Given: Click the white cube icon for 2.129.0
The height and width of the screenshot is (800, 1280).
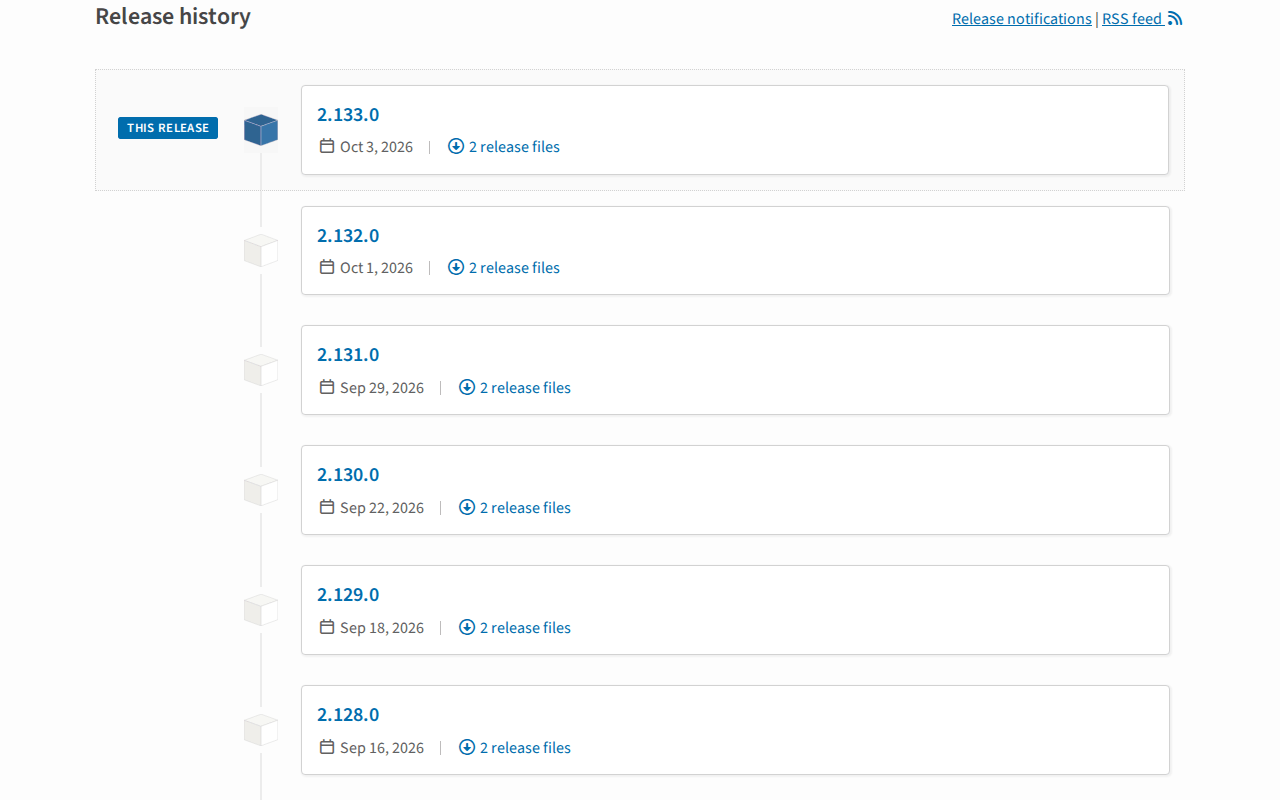Looking at the screenshot, I should coord(261,609).
